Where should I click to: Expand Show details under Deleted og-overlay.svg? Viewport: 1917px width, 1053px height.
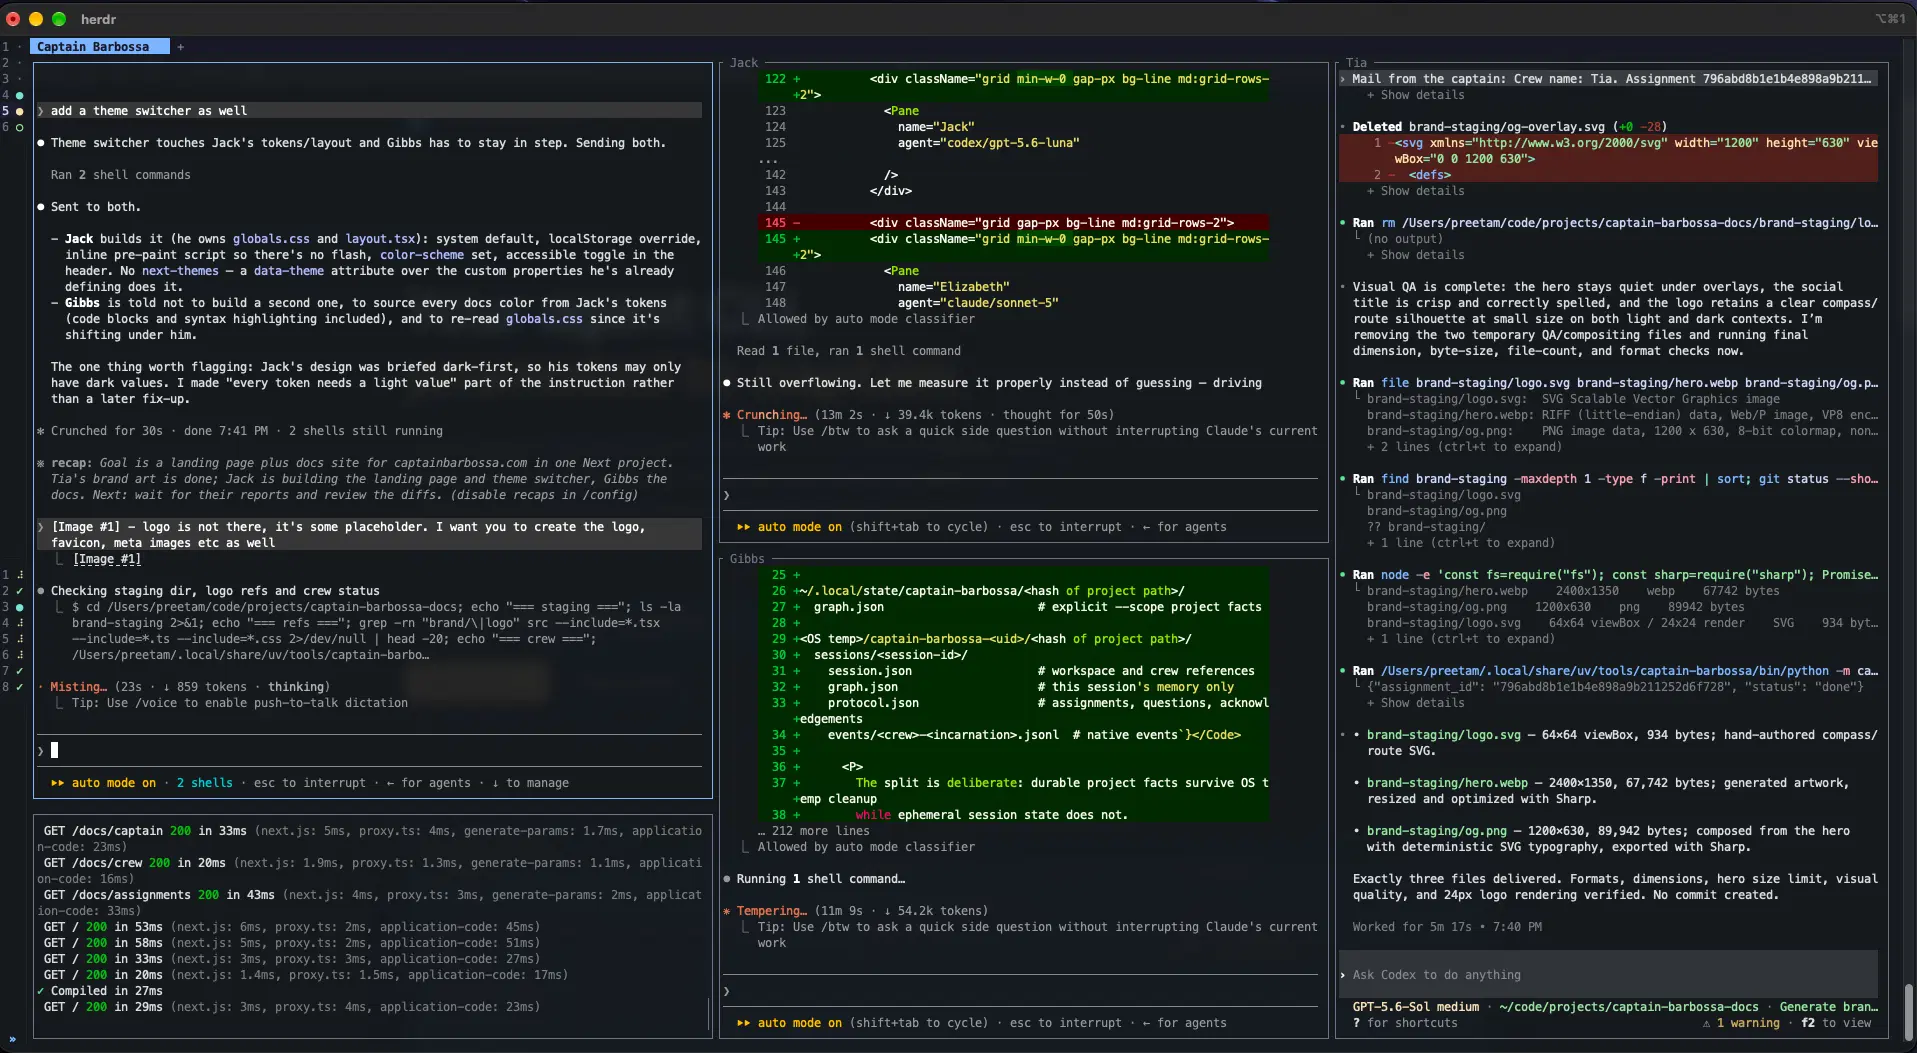[x=1415, y=191]
